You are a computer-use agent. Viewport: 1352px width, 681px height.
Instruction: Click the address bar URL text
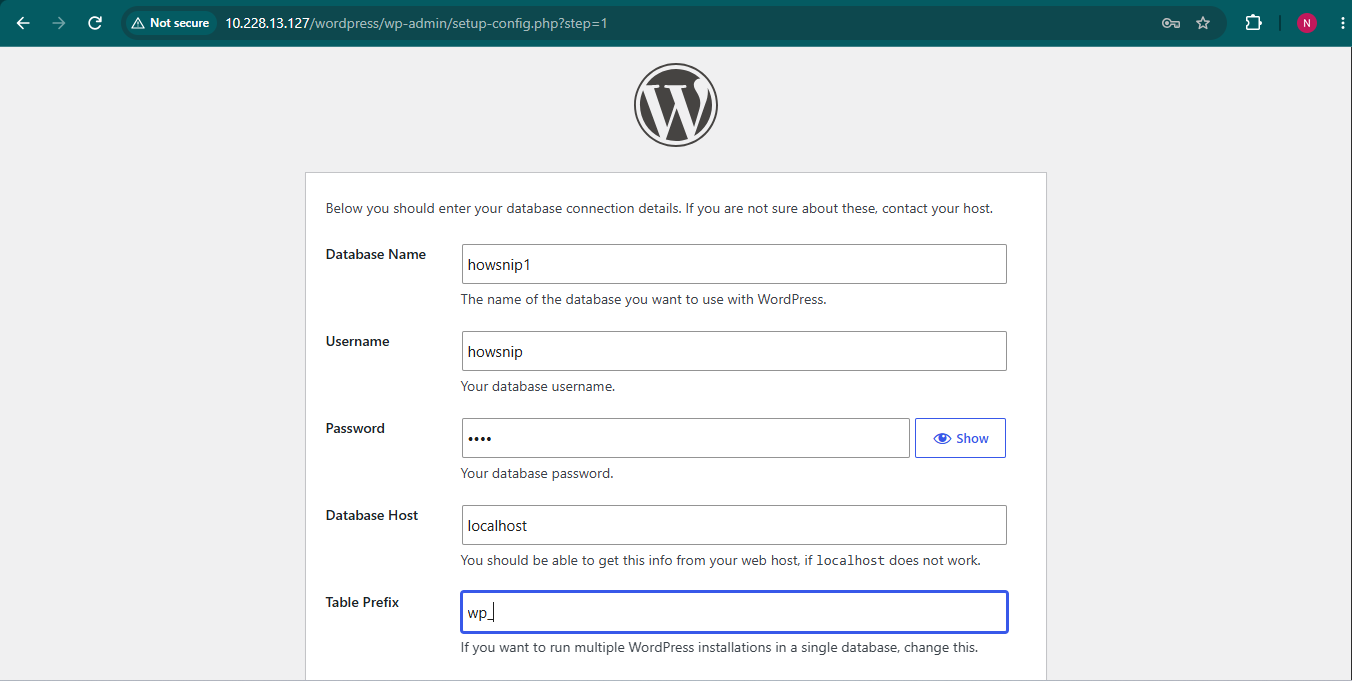(416, 22)
